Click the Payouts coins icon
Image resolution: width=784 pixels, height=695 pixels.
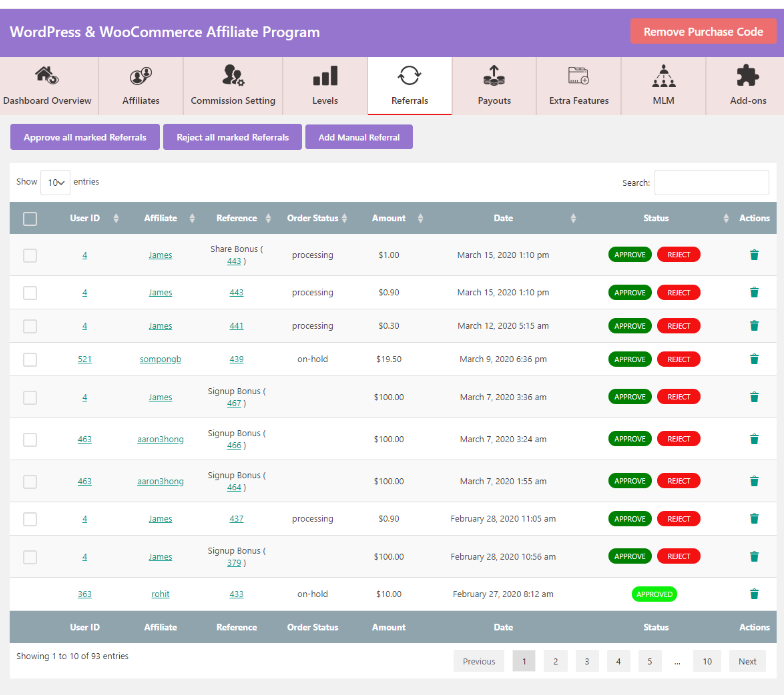(494, 76)
